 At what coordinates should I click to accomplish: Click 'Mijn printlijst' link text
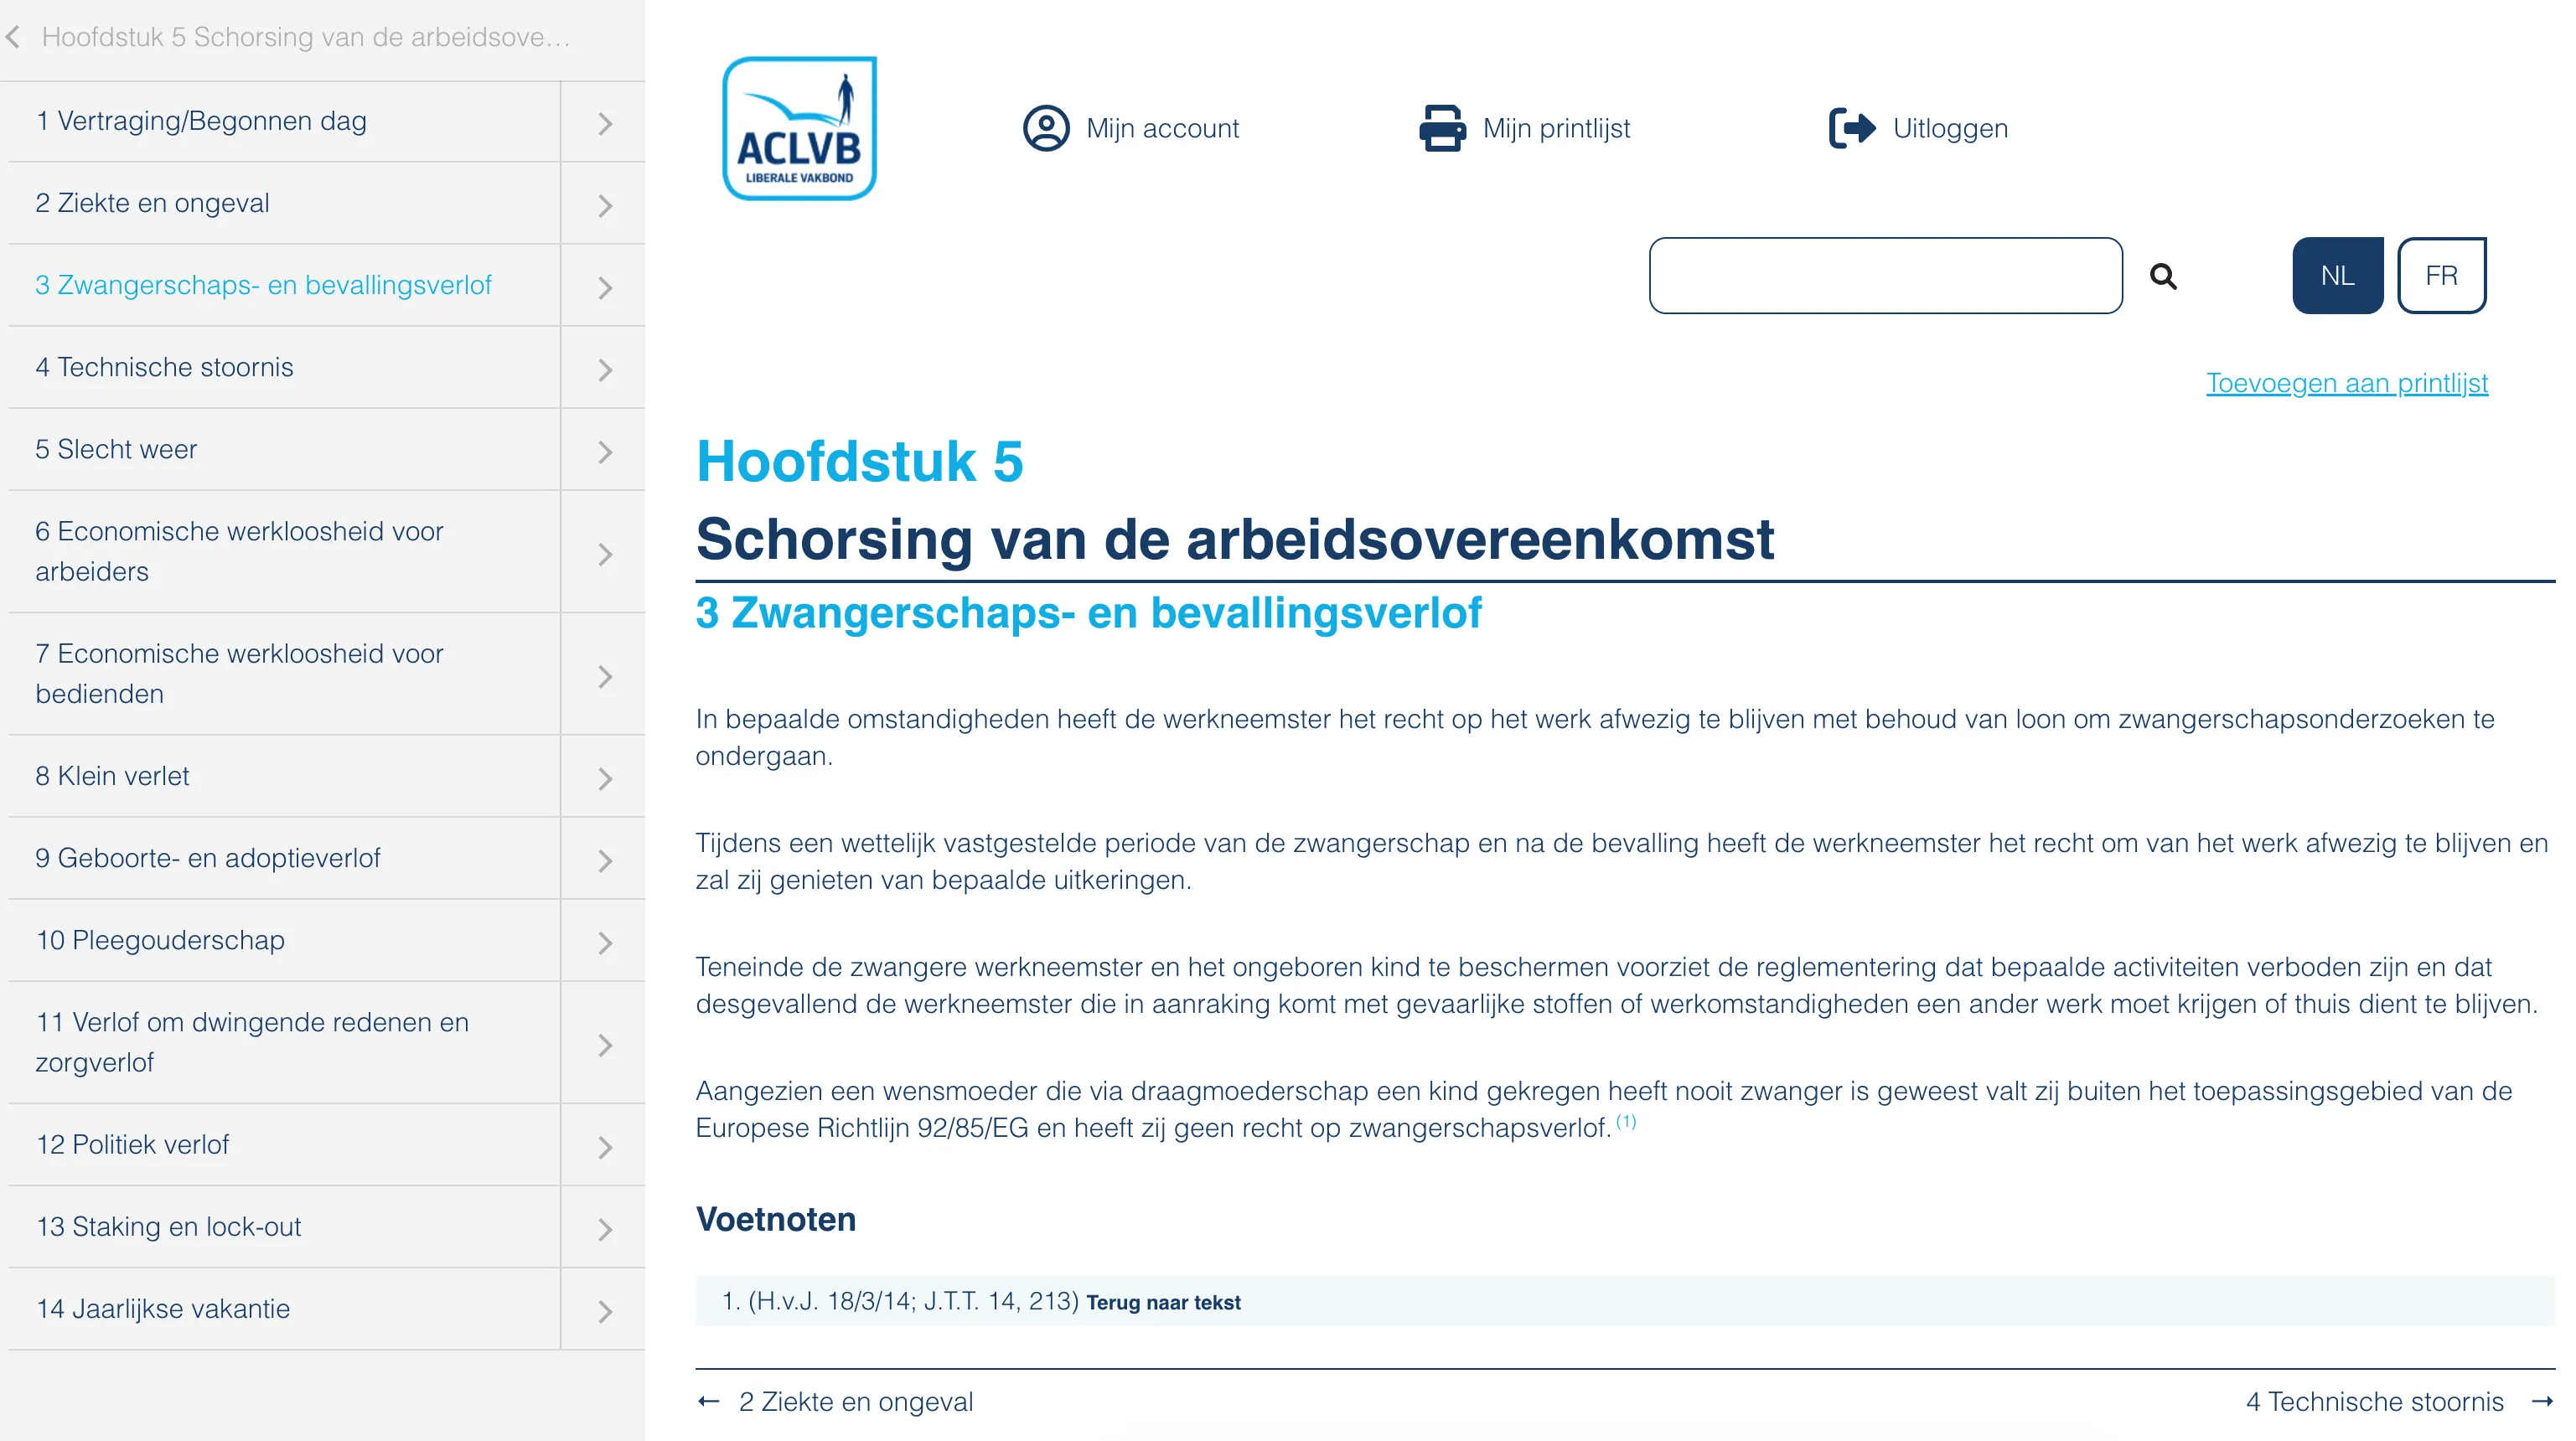(1556, 128)
